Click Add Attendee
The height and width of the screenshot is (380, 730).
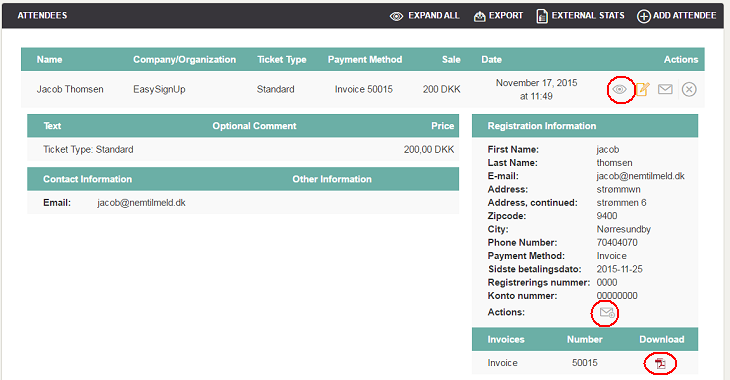click(684, 15)
